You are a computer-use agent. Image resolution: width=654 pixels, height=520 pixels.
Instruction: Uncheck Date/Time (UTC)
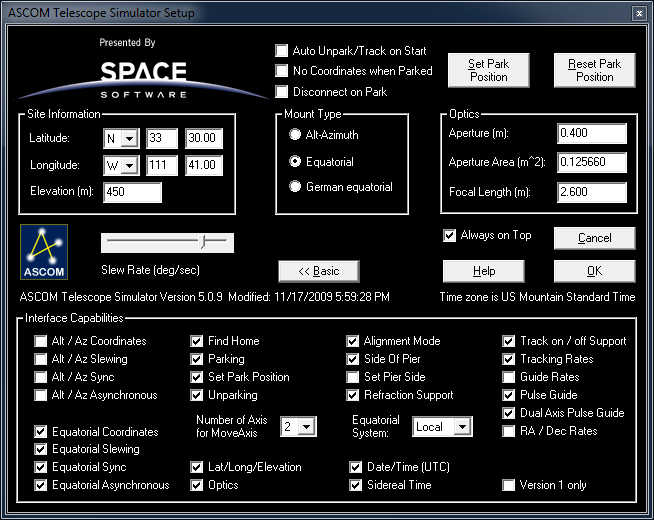click(x=355, y=467)
